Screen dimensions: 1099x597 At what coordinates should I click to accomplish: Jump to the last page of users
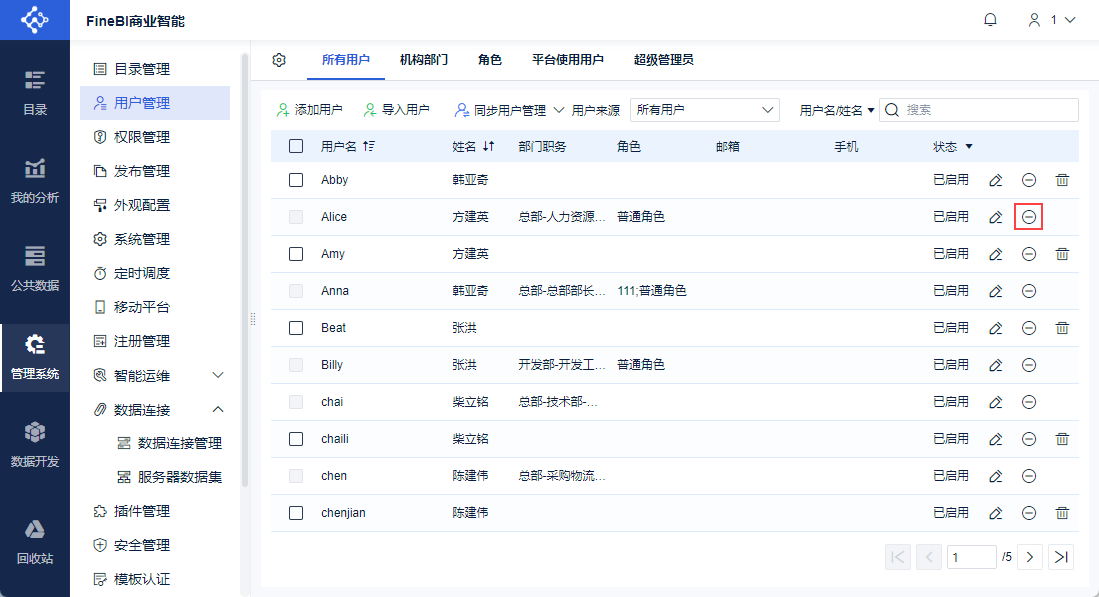(x=1061, y=557)
